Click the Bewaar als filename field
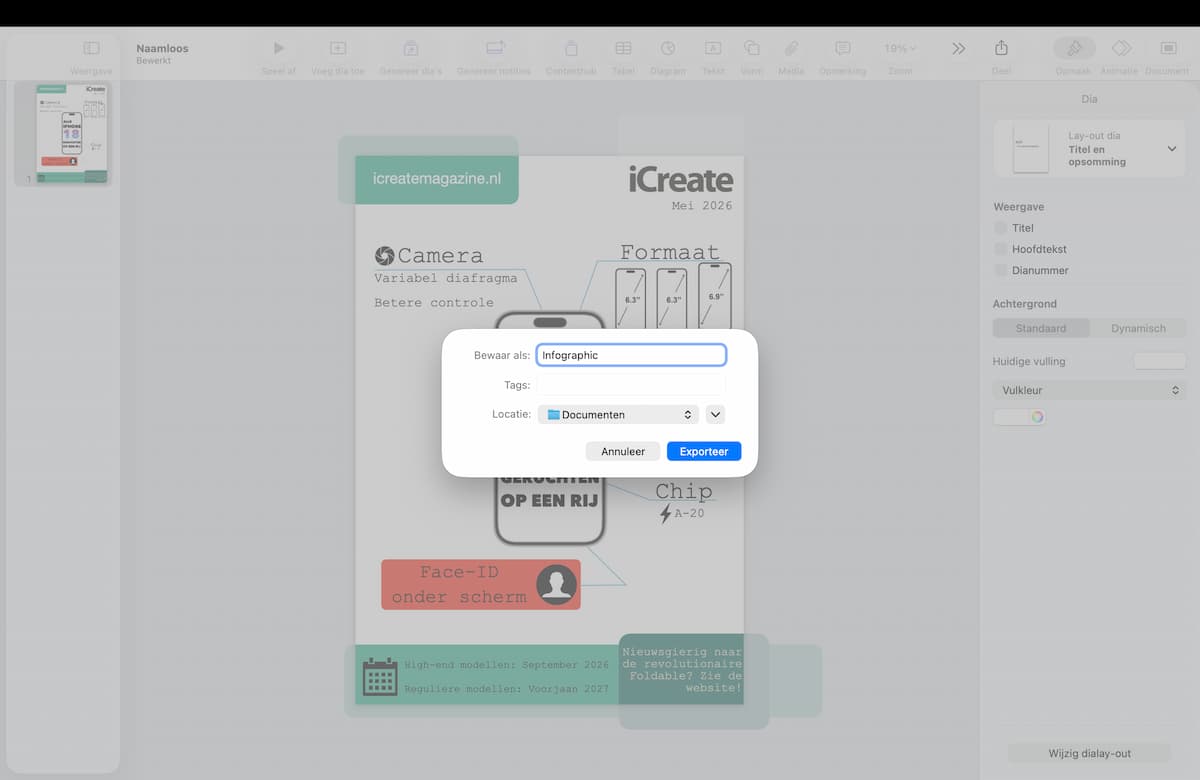This screenshot has width=1200, height=780. (x=631, y=355)
